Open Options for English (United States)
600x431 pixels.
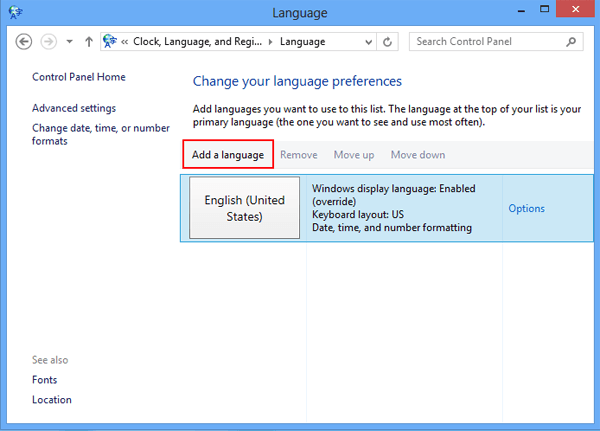point(526,208)
